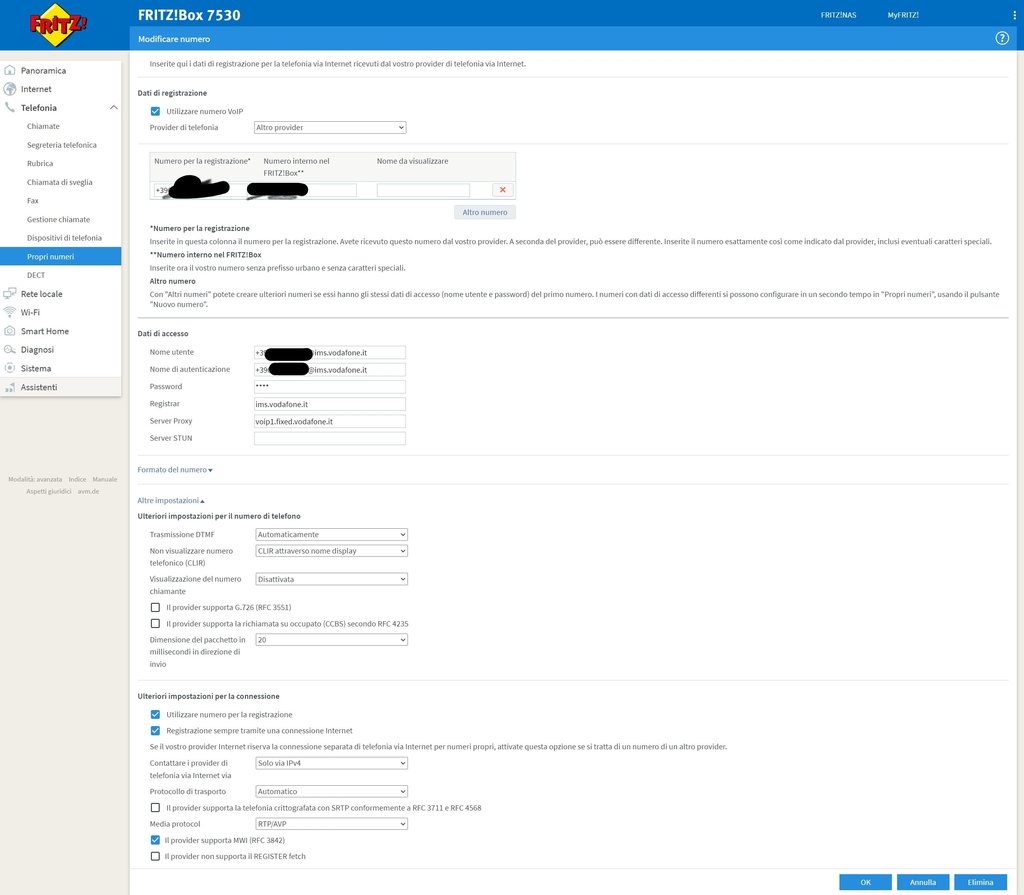1024x895 pixels.
Task: Open the MyFRITZ! link in header
Action: click(x=902, y=15)
